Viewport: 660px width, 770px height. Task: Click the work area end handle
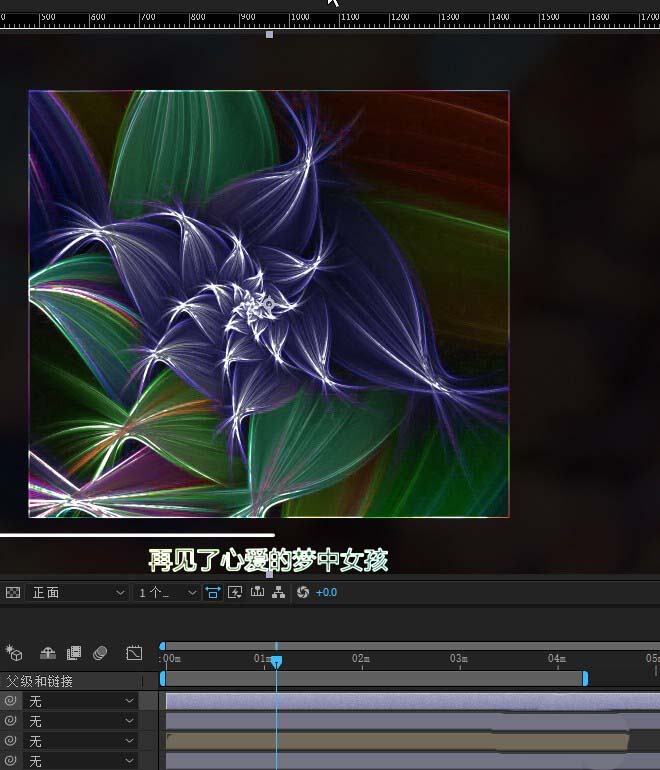pos(585,679)
